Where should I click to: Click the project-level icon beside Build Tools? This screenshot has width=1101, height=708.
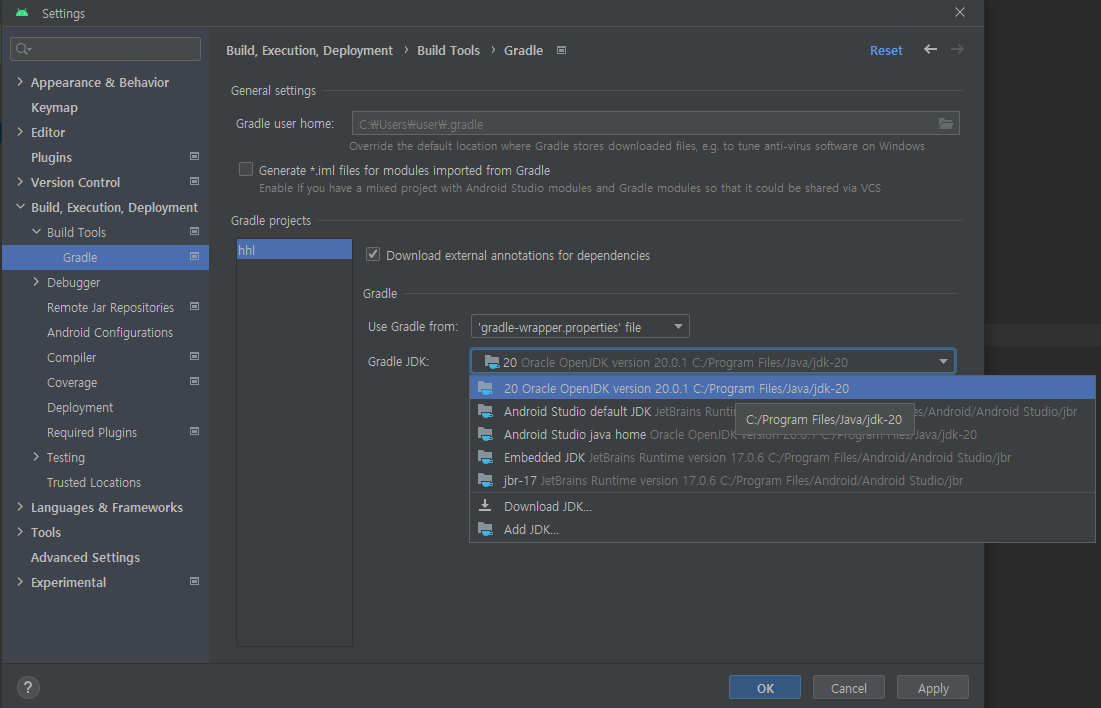click(195, 231)
